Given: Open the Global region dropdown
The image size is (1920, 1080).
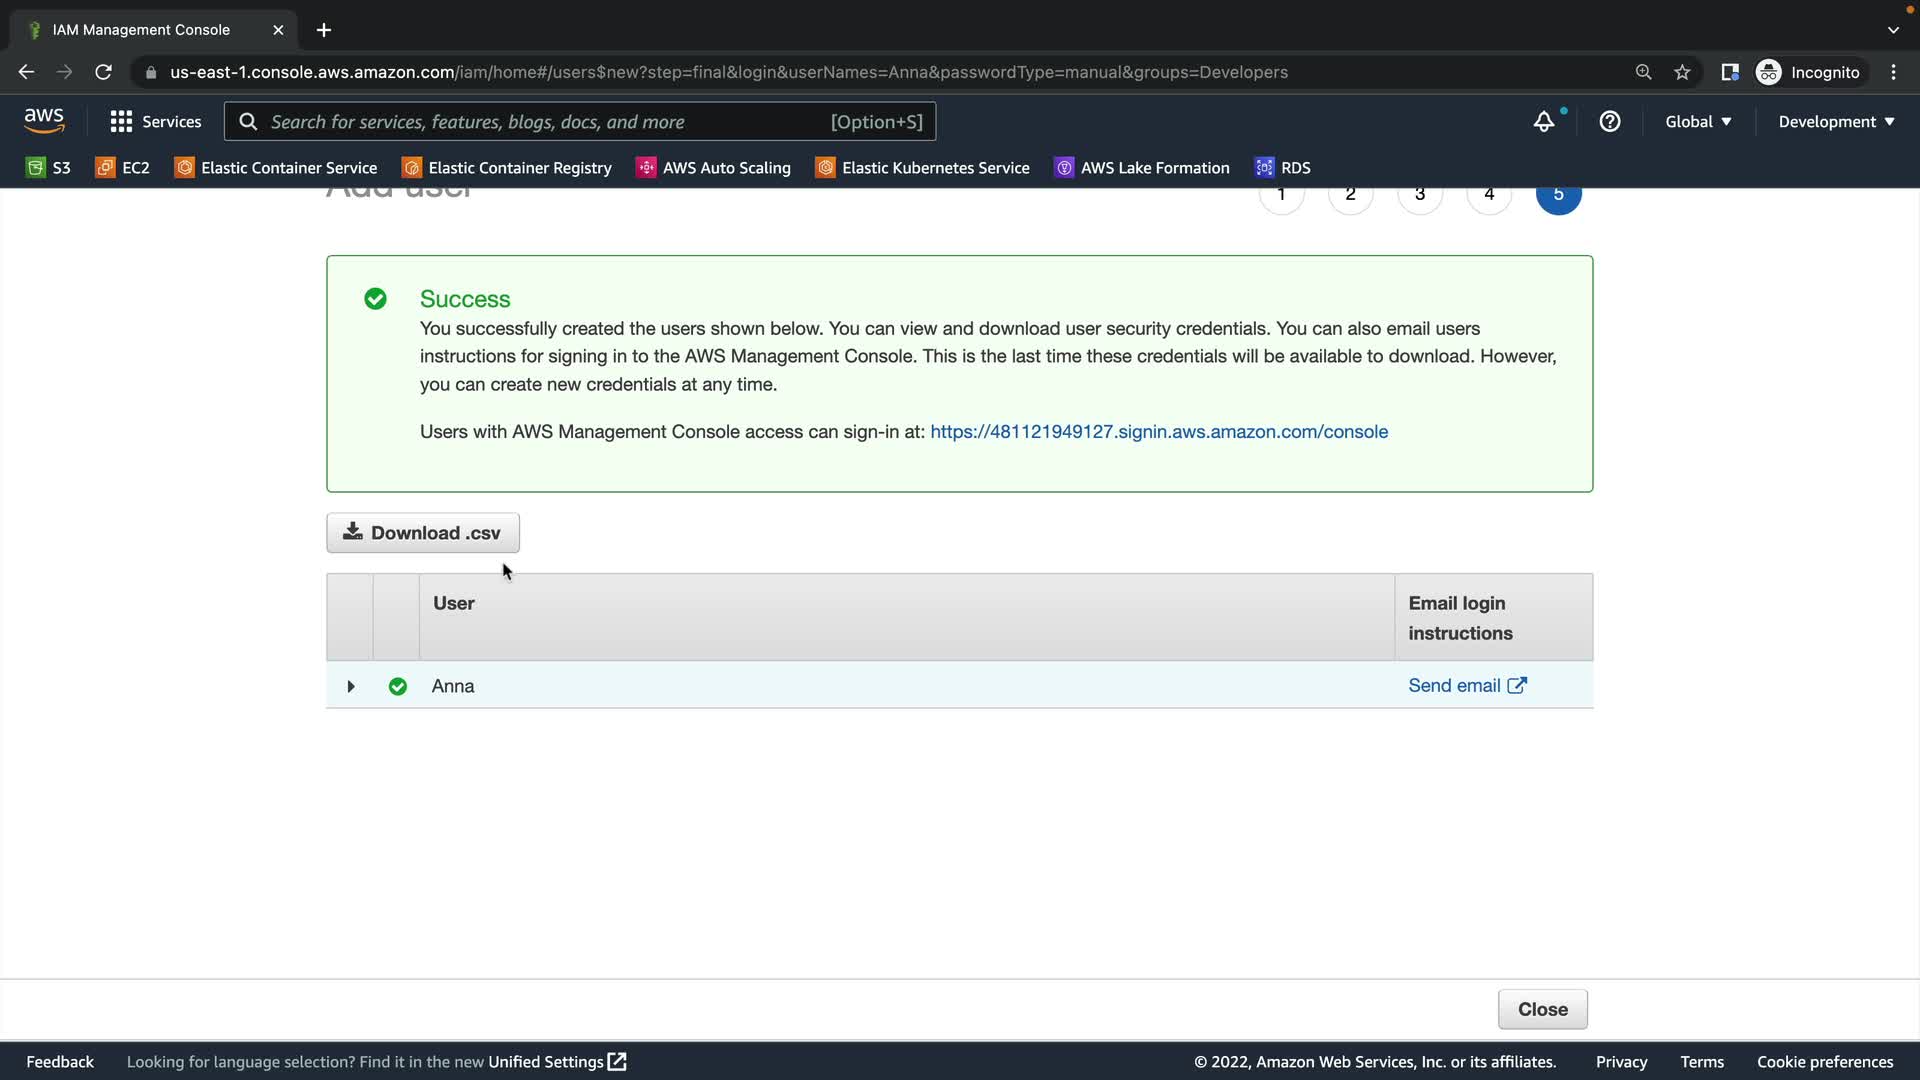Looking at the screenshot, I should (1697, 122).
